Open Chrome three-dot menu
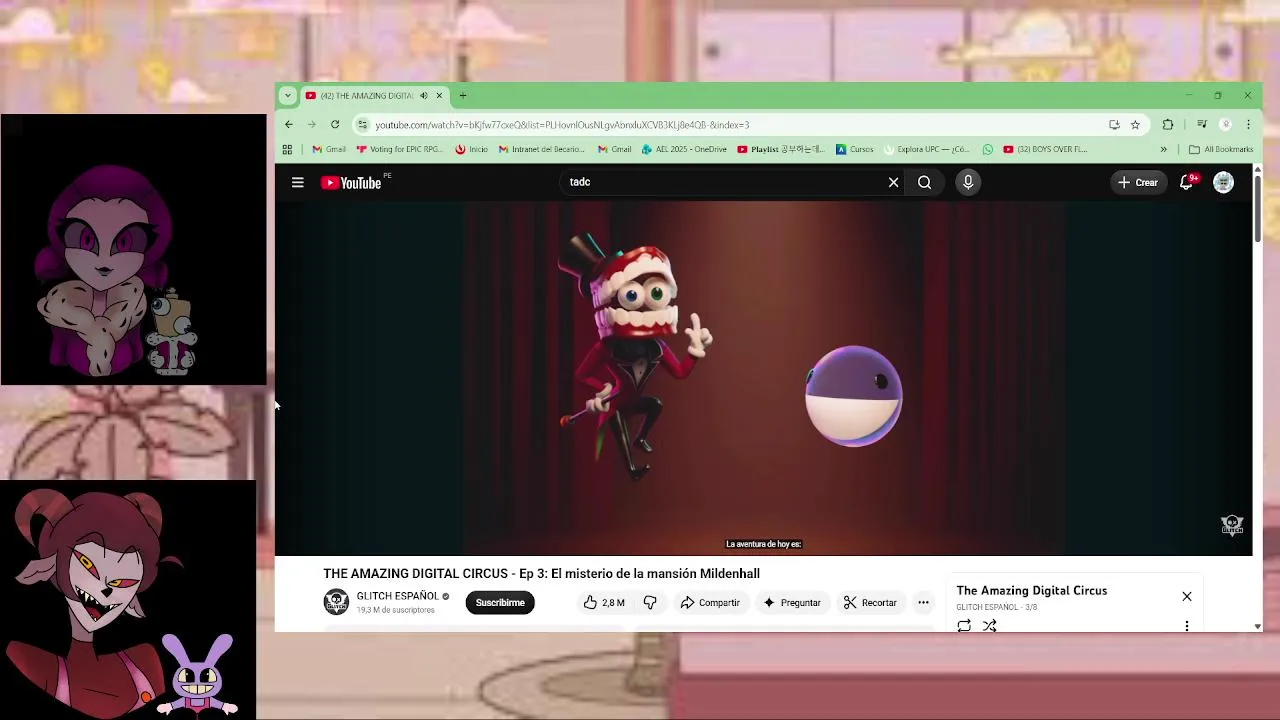This screenshot has height=720, width=1280. coord(1248,124)
